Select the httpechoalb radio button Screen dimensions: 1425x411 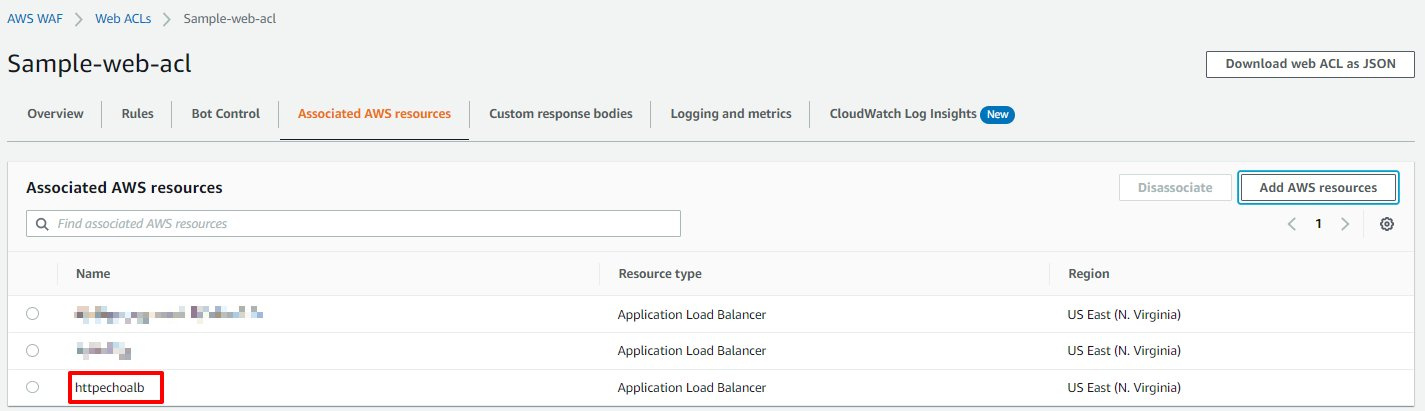tap(33, 387)
